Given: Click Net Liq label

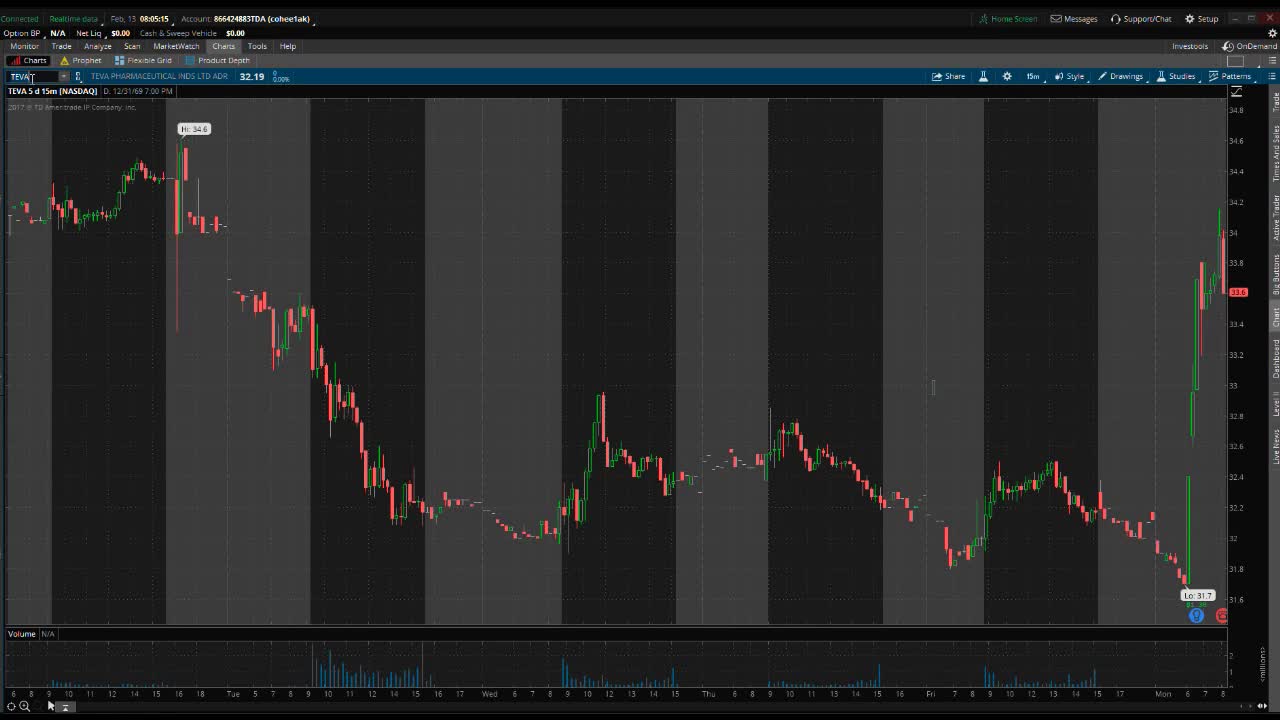Looking at the screenshot, I should tap(89, 33).
